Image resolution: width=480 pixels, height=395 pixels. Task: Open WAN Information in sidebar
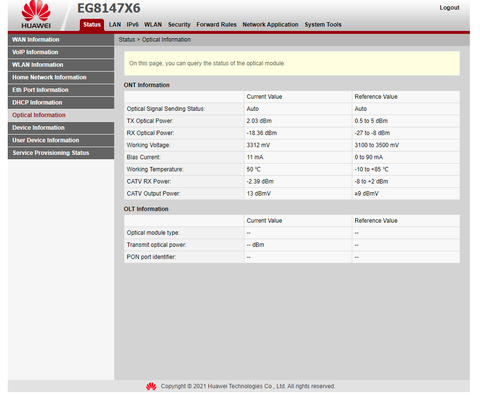click(61, 40)
